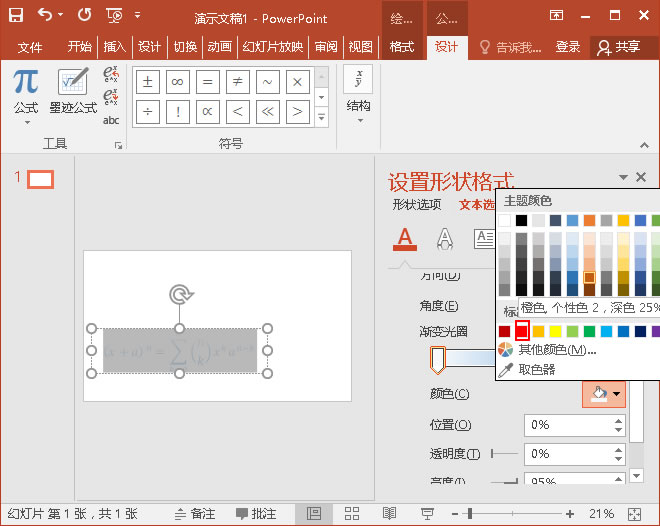
Task: Click 其他颜色(M)... more colors
Action: pos(555,350)
